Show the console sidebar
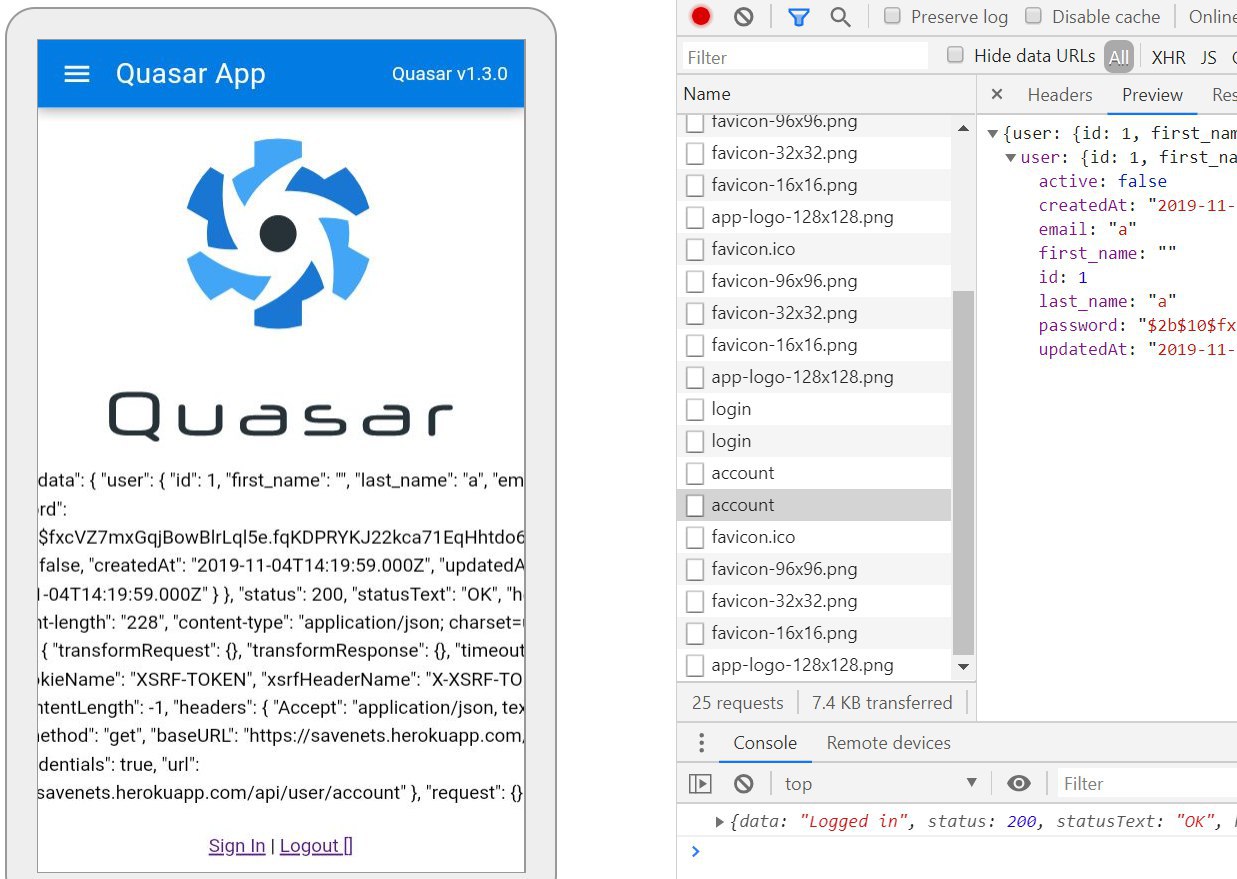 point(700,784)
